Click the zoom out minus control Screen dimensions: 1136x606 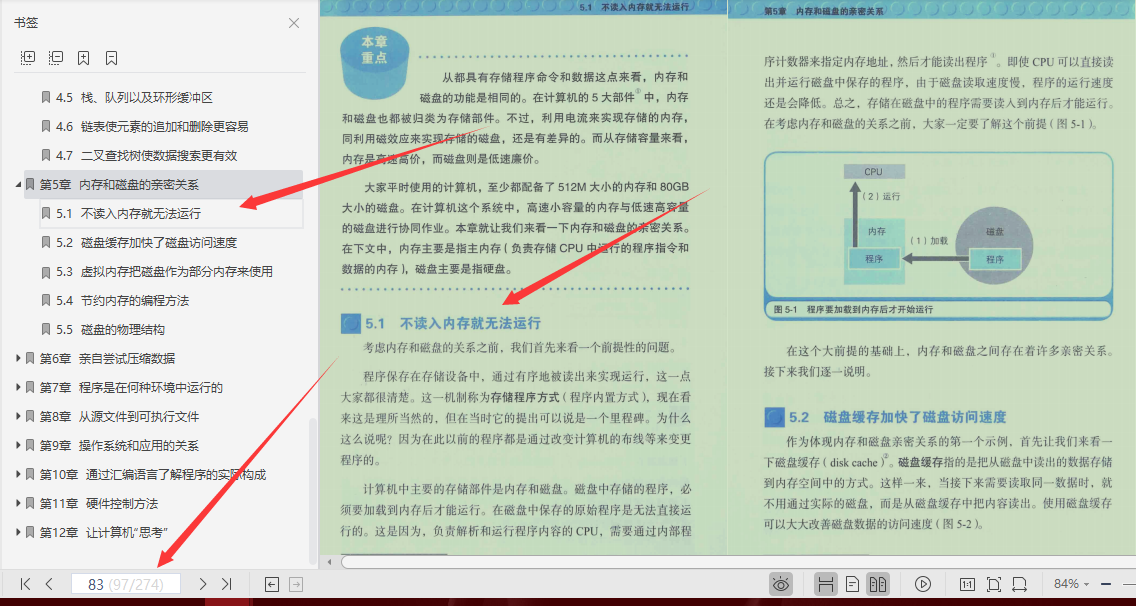pyautogui.click(x=1104, y=583)
